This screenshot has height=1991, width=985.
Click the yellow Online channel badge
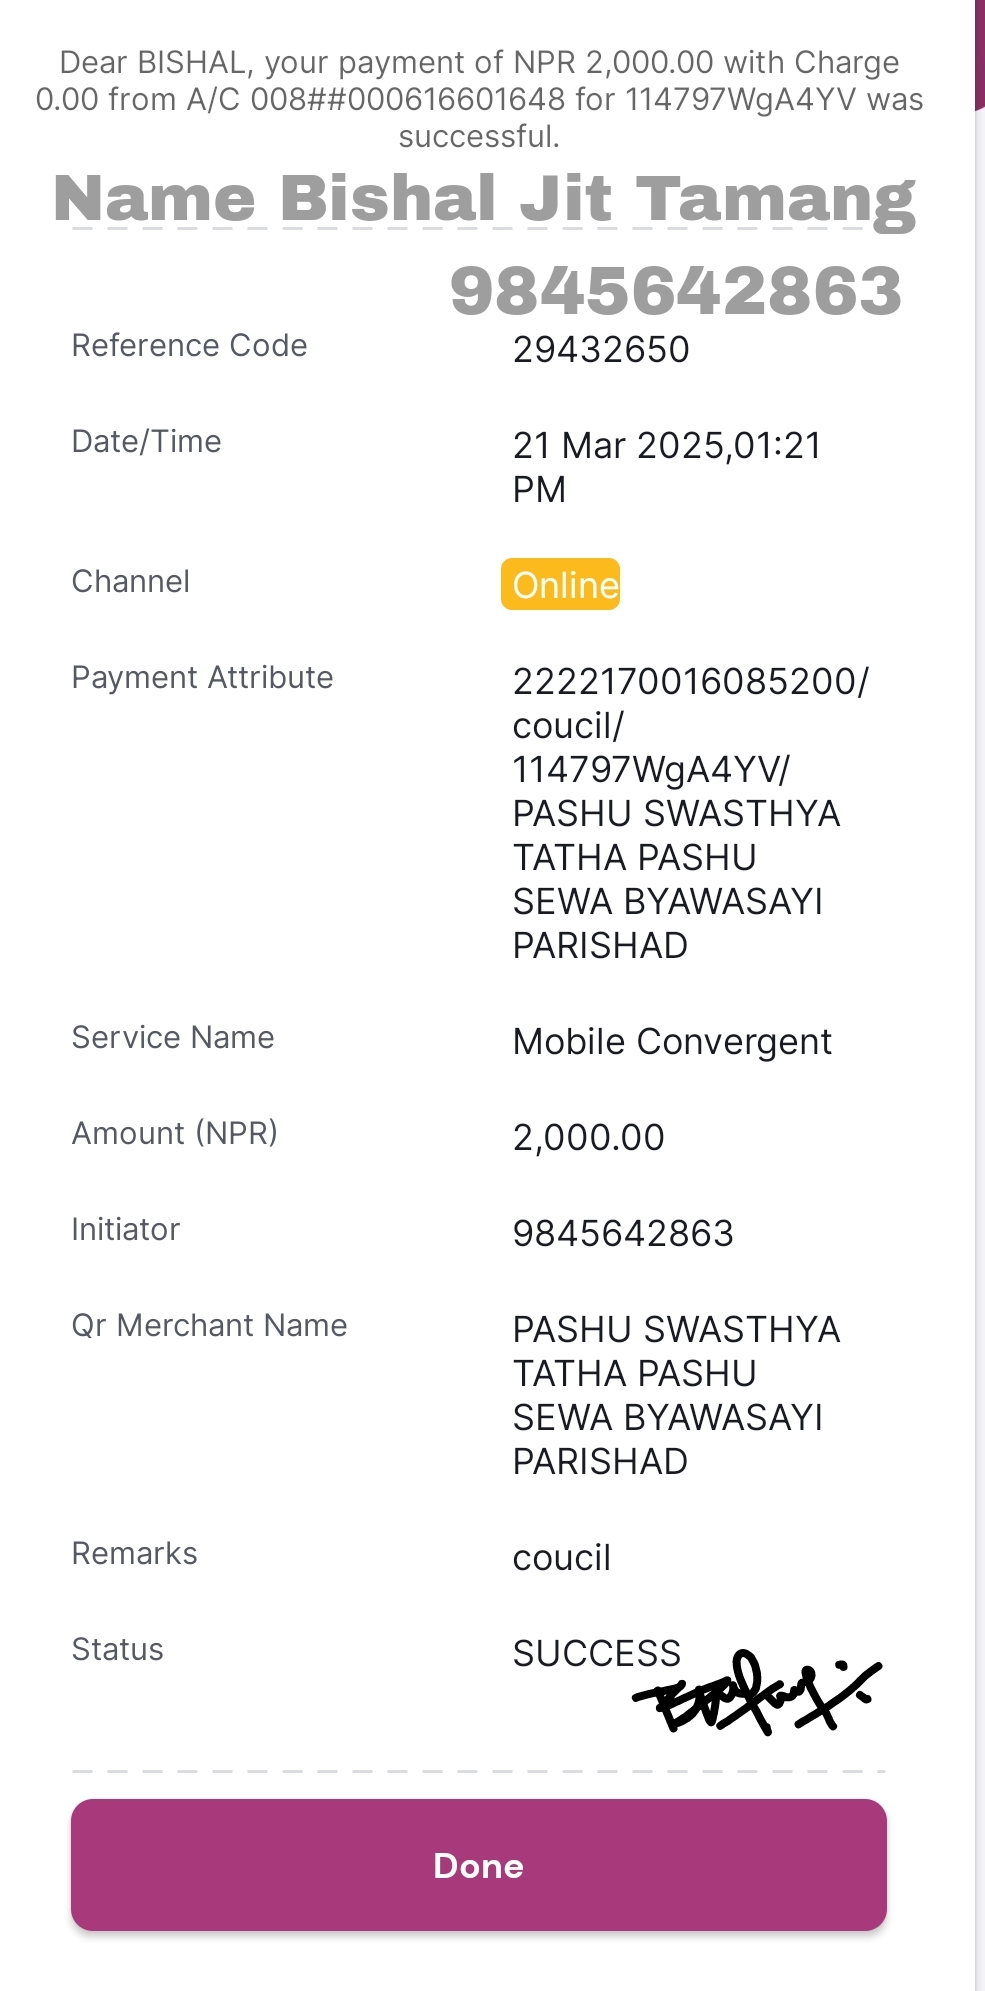point(560,584)
